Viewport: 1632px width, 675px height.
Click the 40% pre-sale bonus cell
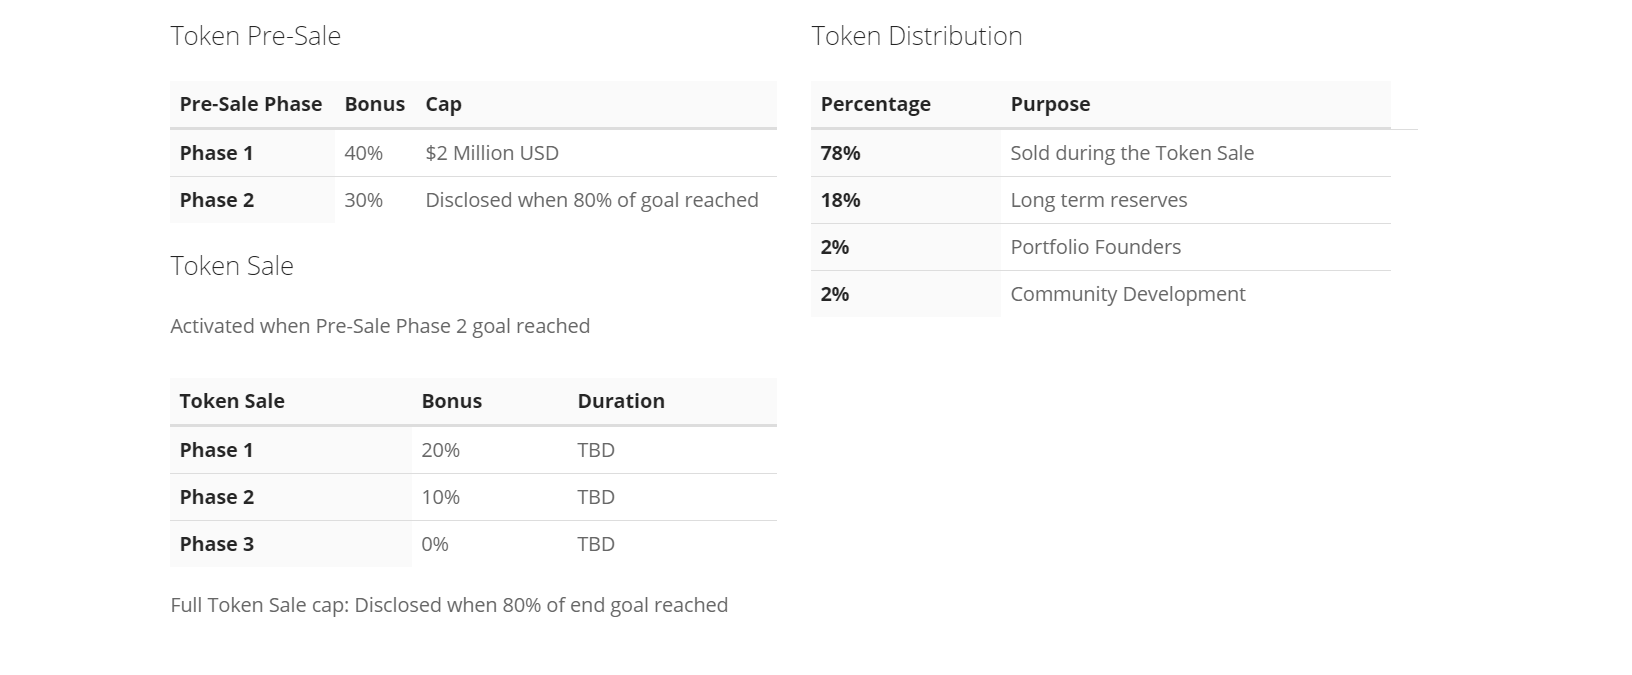pos(363,153)
